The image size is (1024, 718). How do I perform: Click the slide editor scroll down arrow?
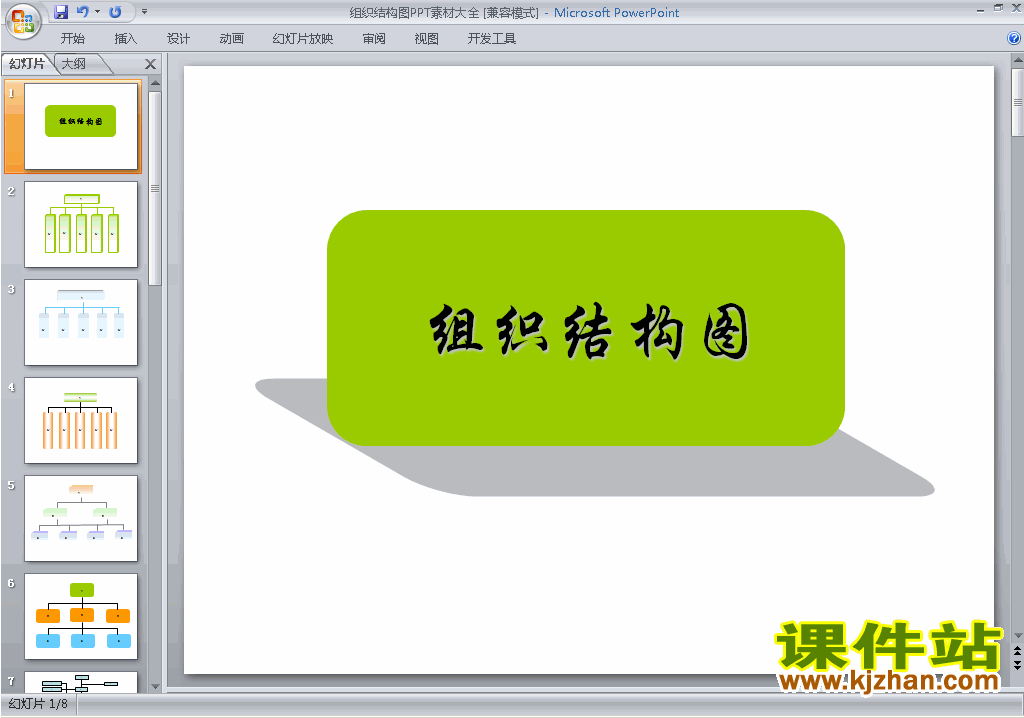point(1017,635)
